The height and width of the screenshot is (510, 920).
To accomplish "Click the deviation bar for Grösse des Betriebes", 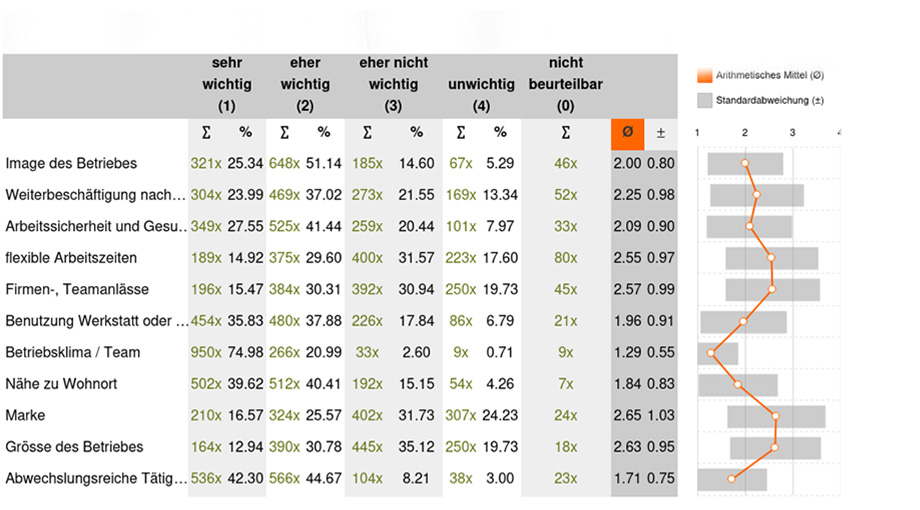I will pos(775,448).
